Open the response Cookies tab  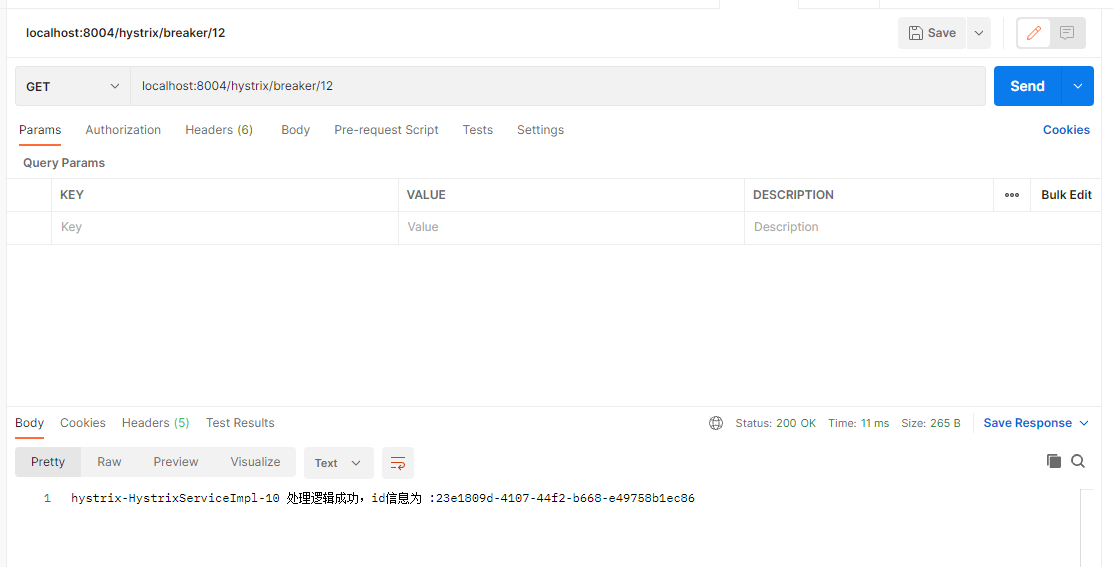(x=82, y=423)
